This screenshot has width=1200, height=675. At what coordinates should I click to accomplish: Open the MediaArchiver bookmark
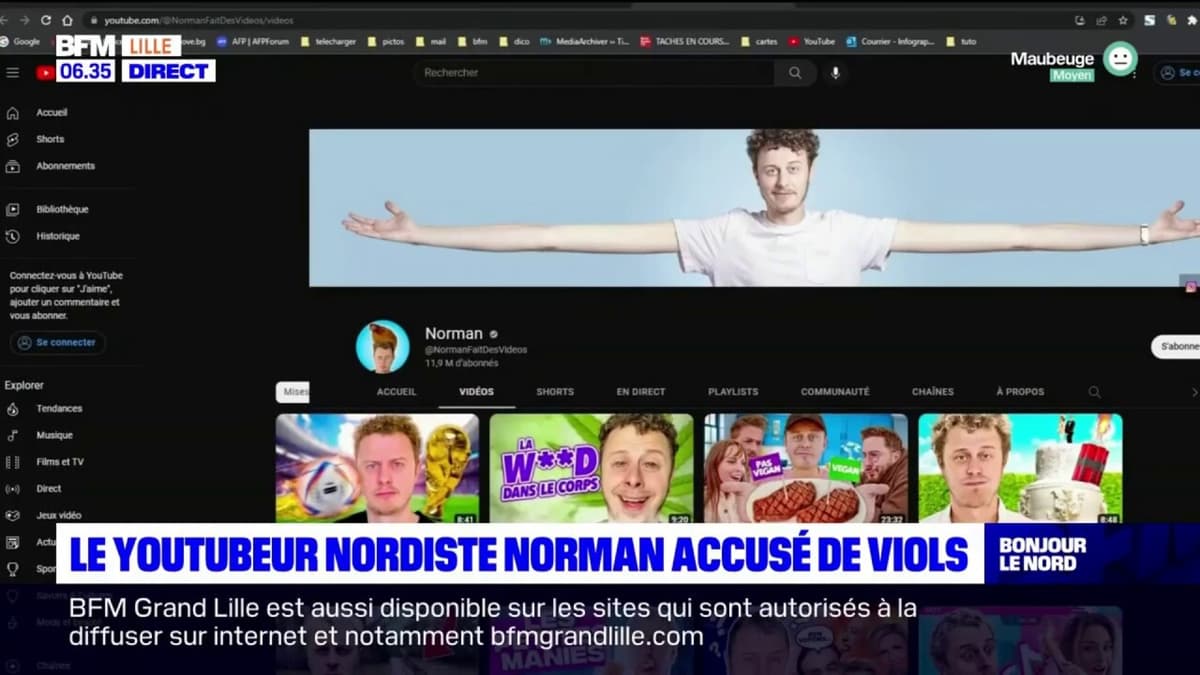(584, 41)
